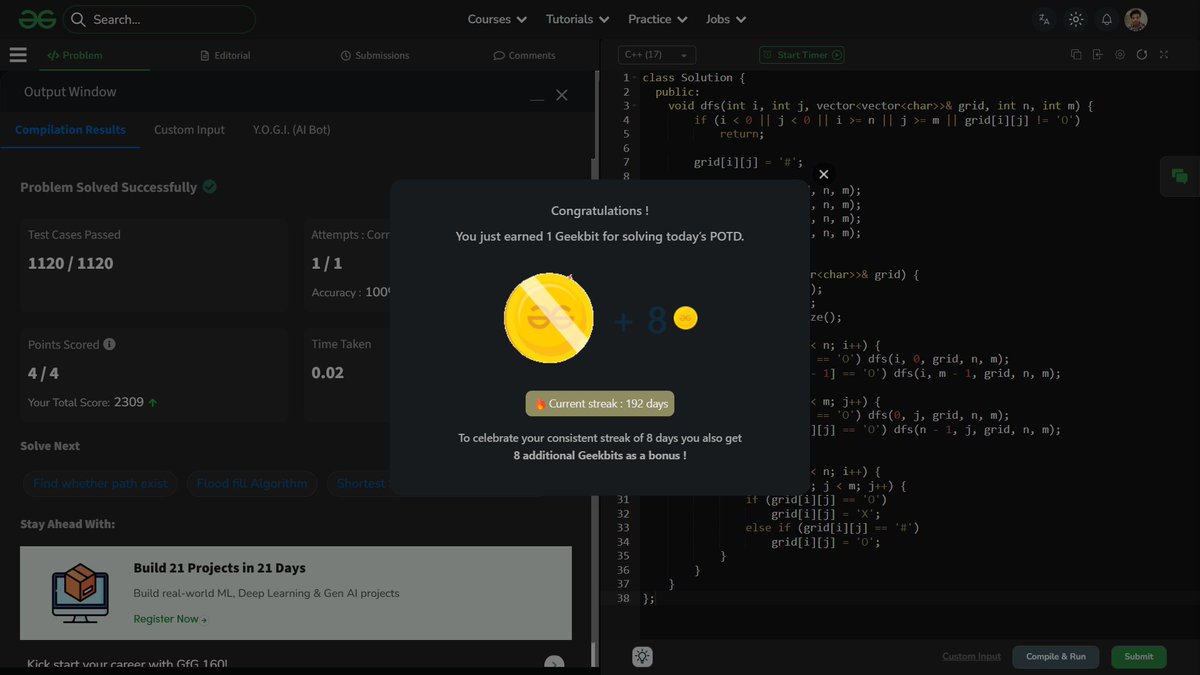Image resolution: width=1200 pixels, height=675 pixels.
Task: Switch to the Editorial tab
Action: point(225,55)
